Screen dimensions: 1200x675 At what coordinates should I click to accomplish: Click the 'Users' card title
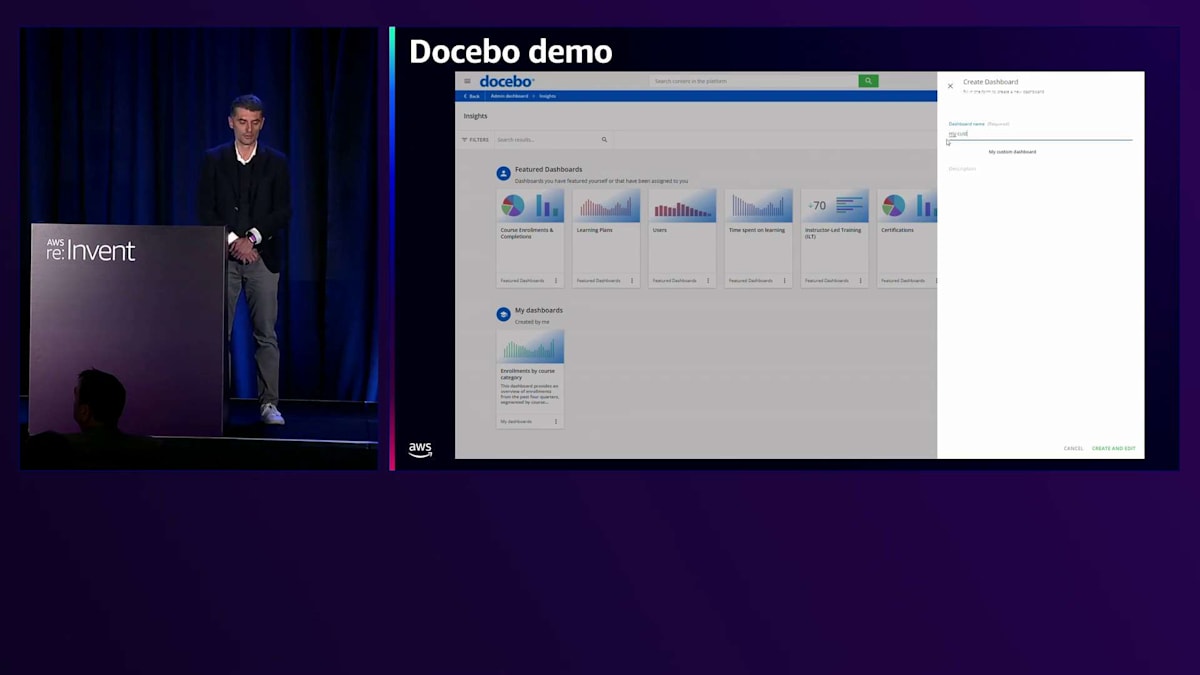pos(660,230)
